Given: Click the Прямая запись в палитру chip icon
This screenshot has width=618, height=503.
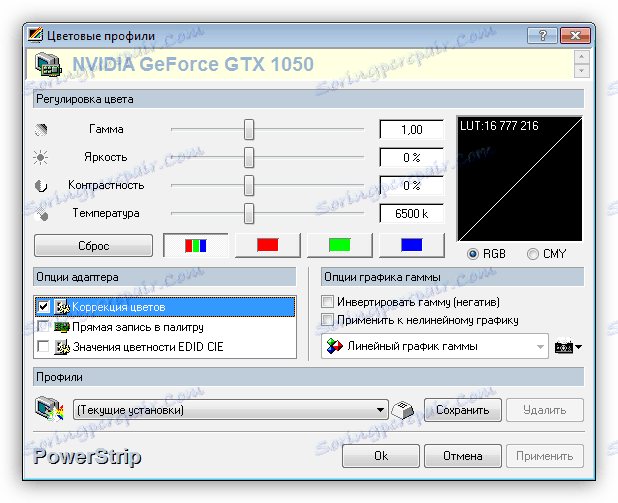Looking at the screenshot, I should (62, 327).
